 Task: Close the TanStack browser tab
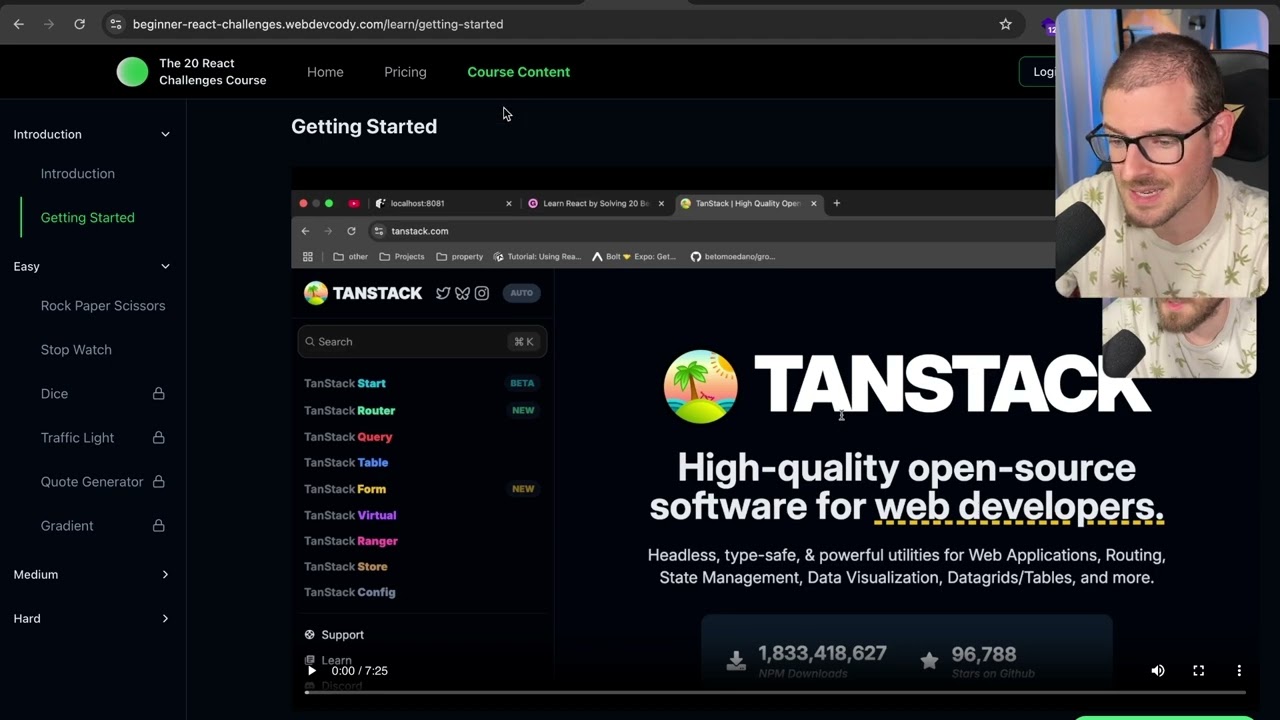[813, 203]
